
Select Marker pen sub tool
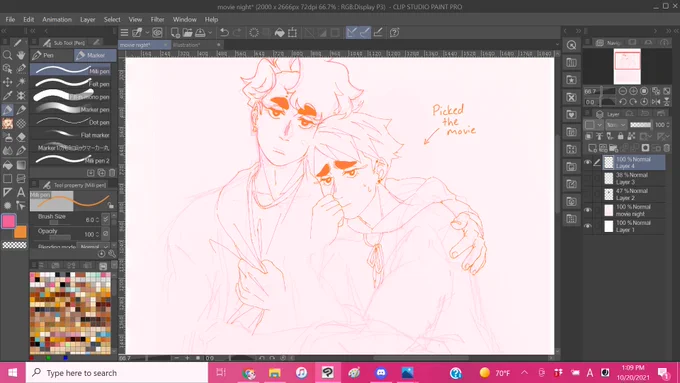(x=71, y=109)
